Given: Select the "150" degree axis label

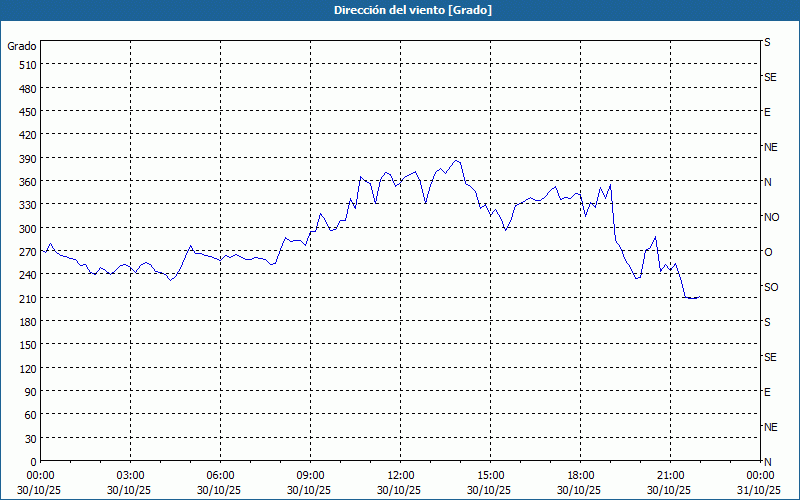Looking at the screenshot, I should 29,345.
